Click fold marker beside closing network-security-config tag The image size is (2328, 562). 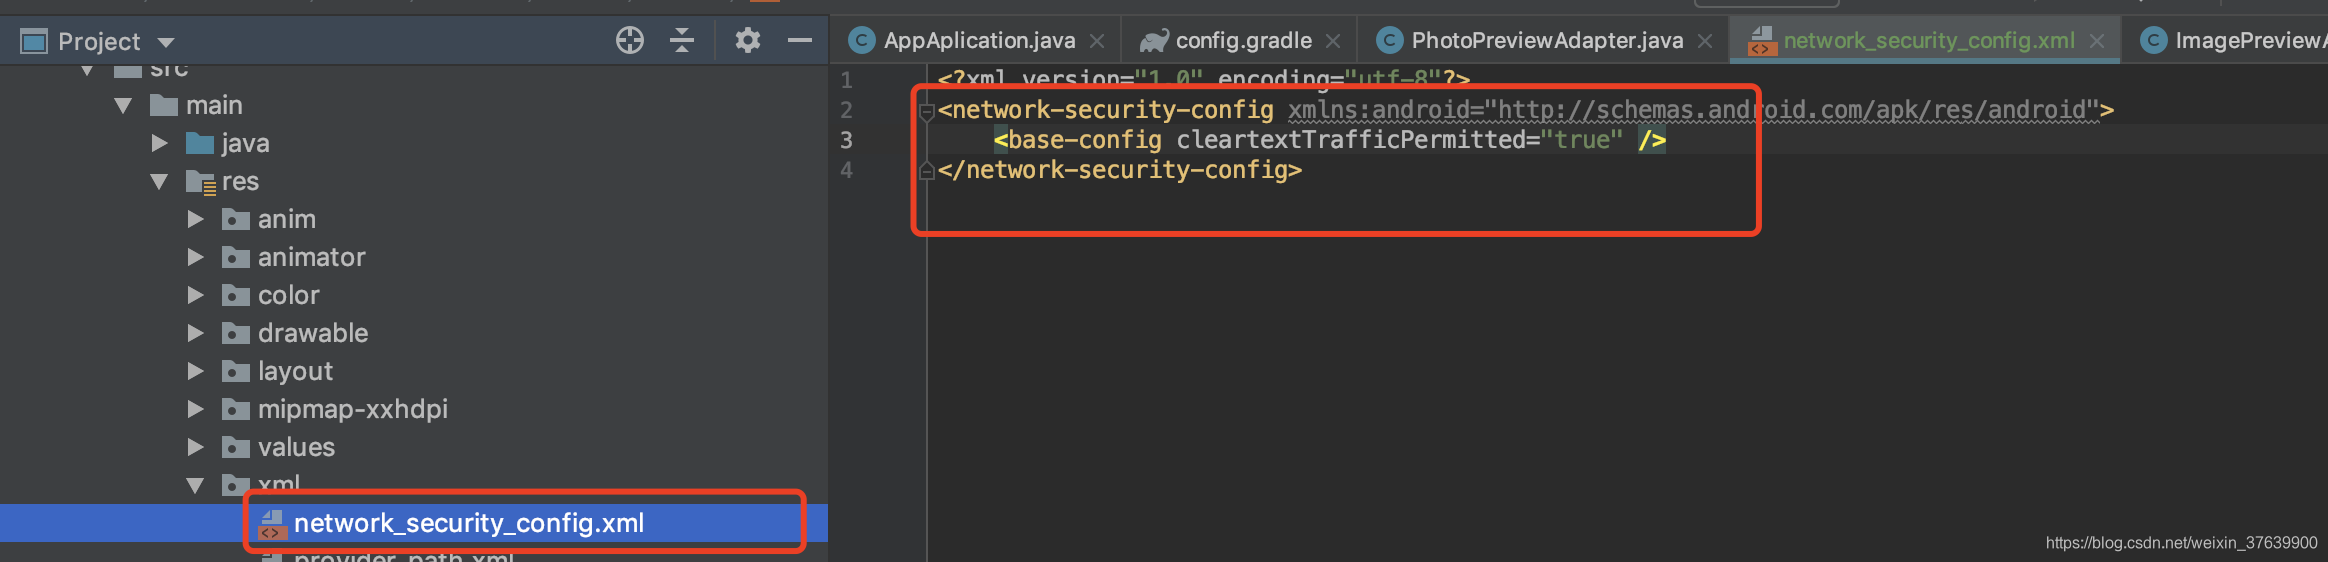tap(927, 171)
